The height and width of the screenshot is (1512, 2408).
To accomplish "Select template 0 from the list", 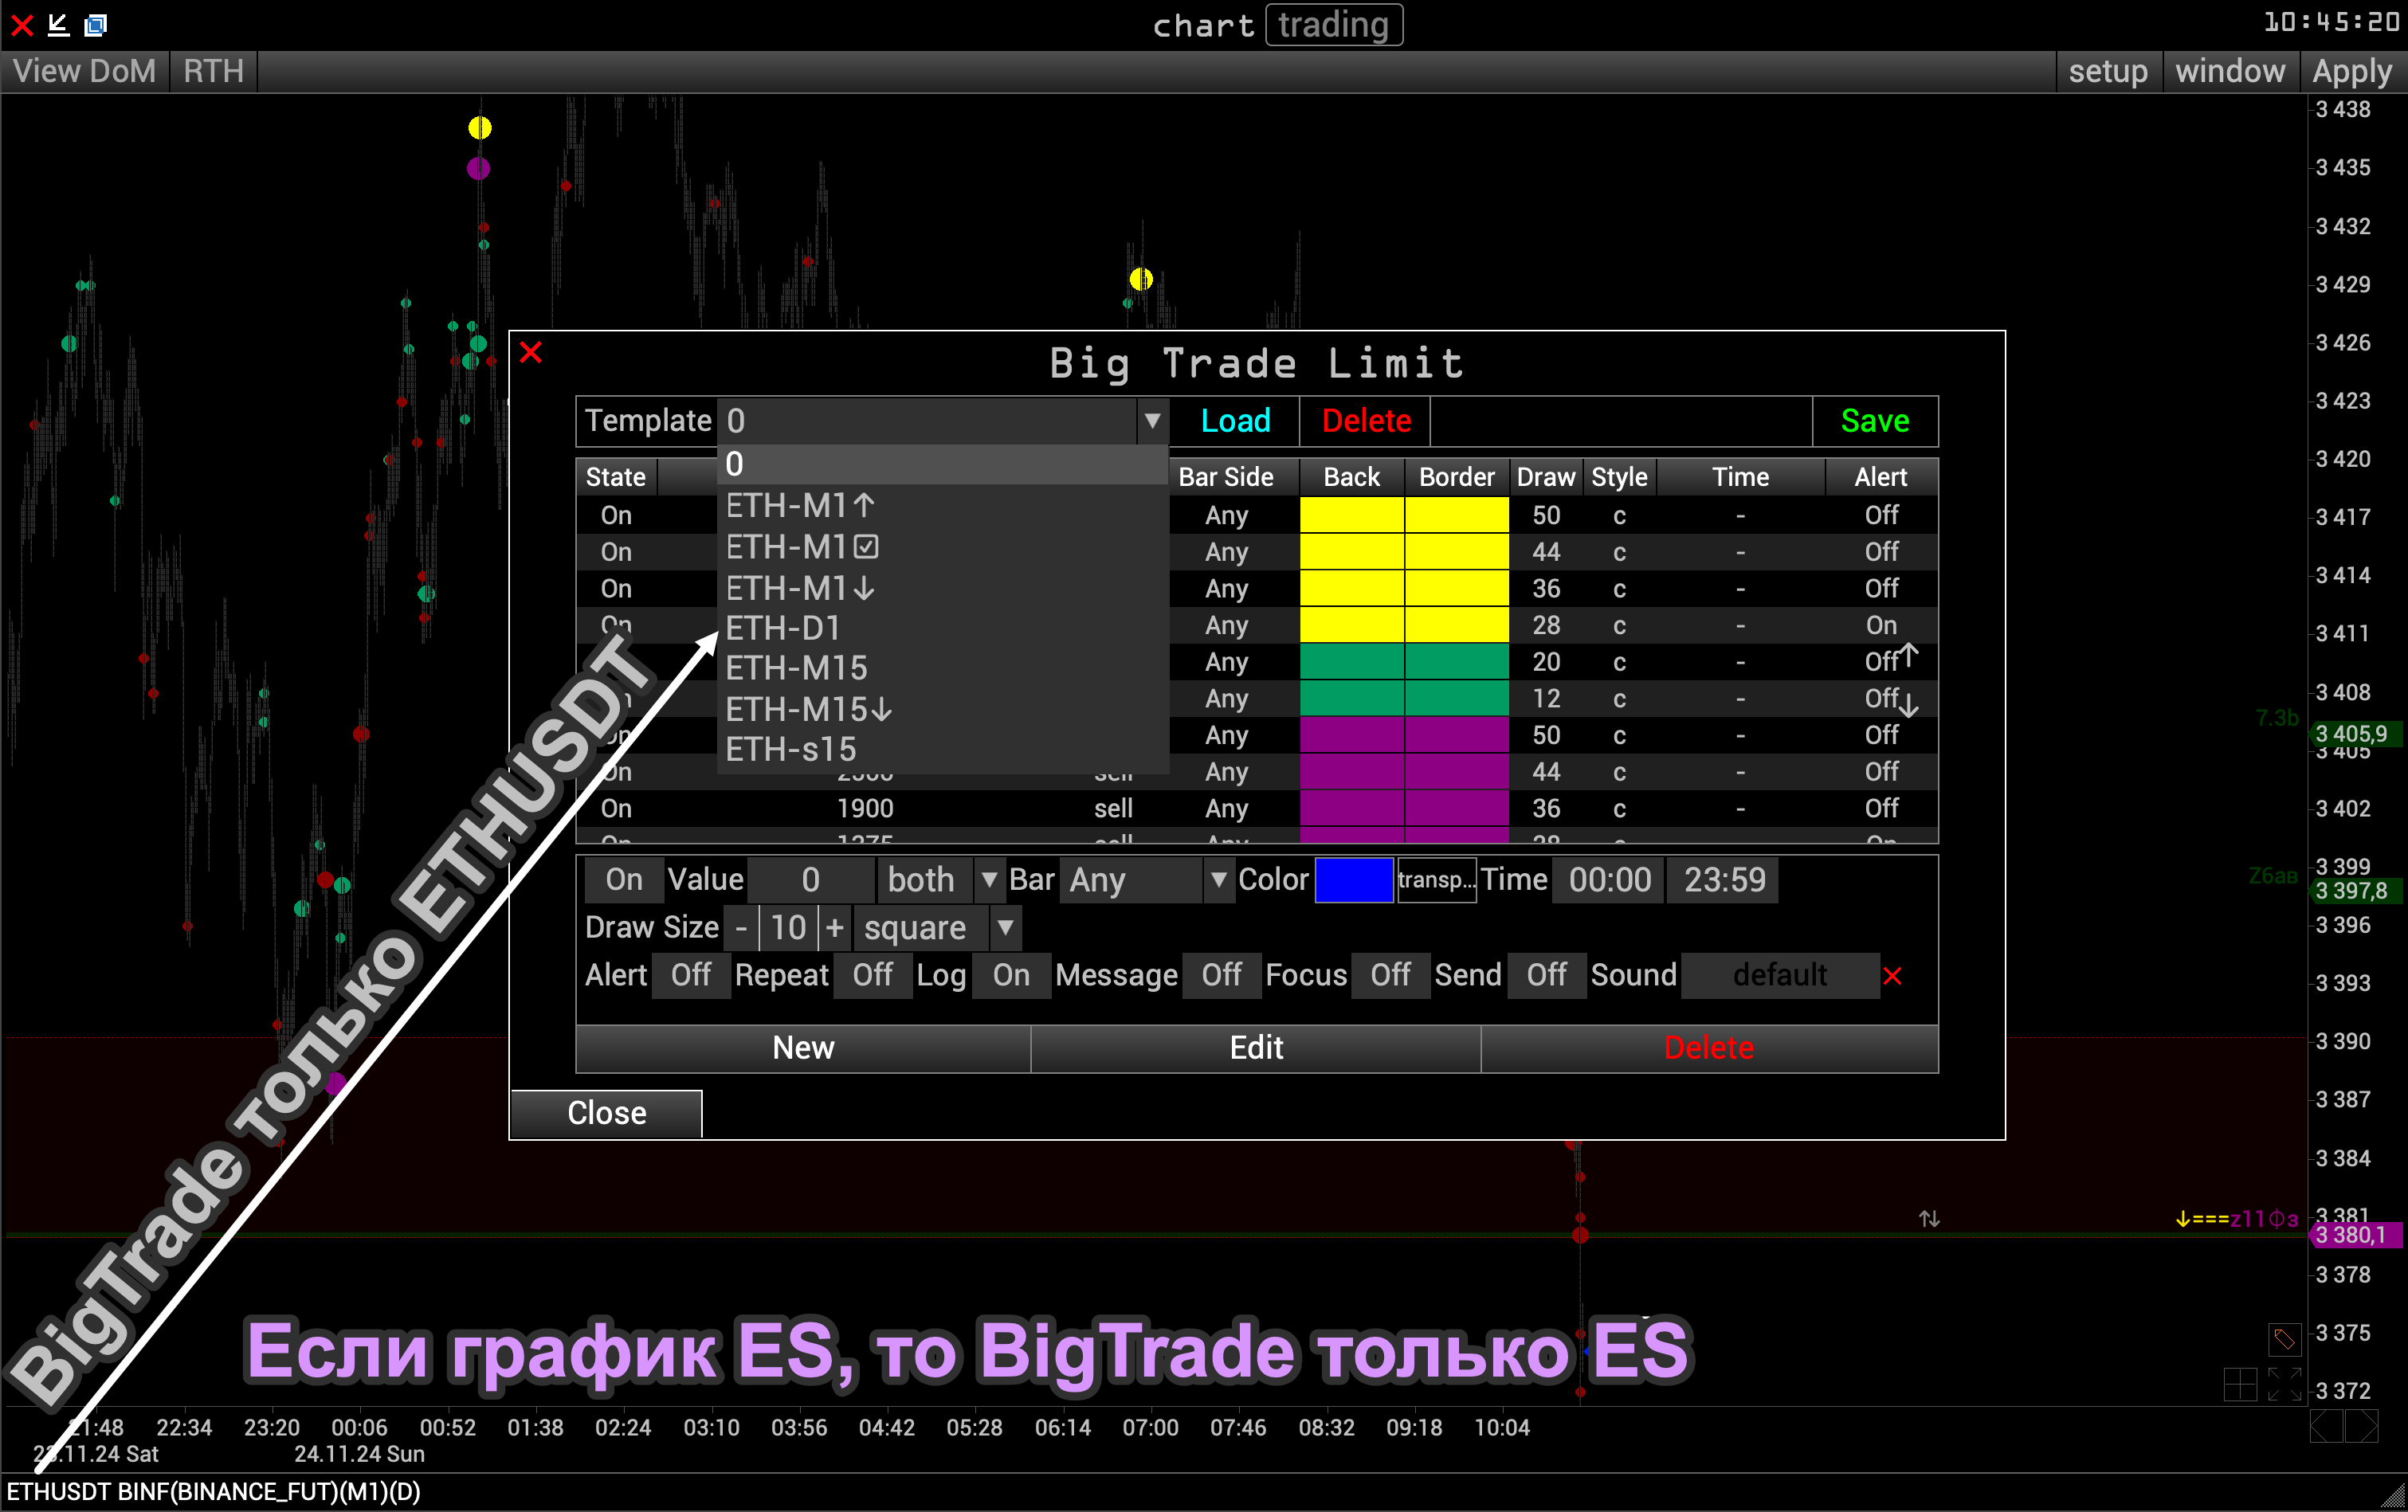I will pyautogui.click(x=943, y=465).
